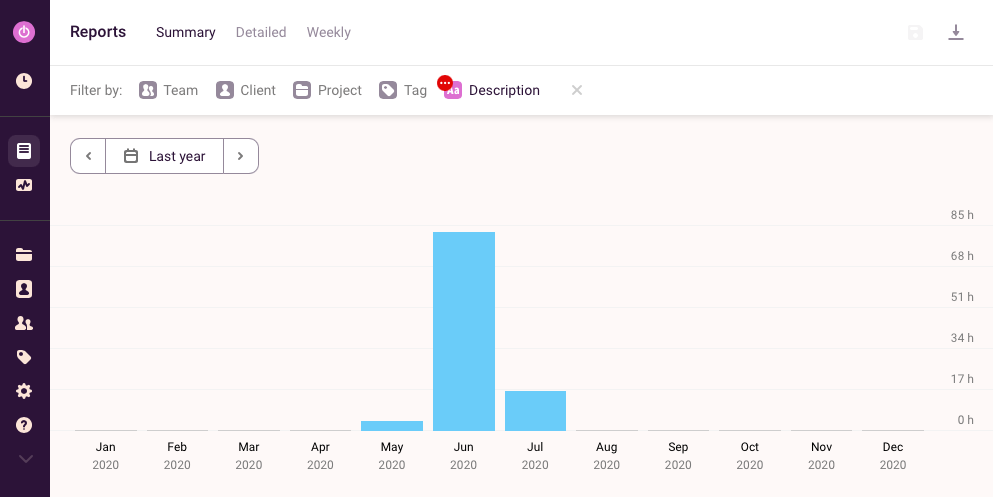Open the Last year date range picker

[165, 156]
